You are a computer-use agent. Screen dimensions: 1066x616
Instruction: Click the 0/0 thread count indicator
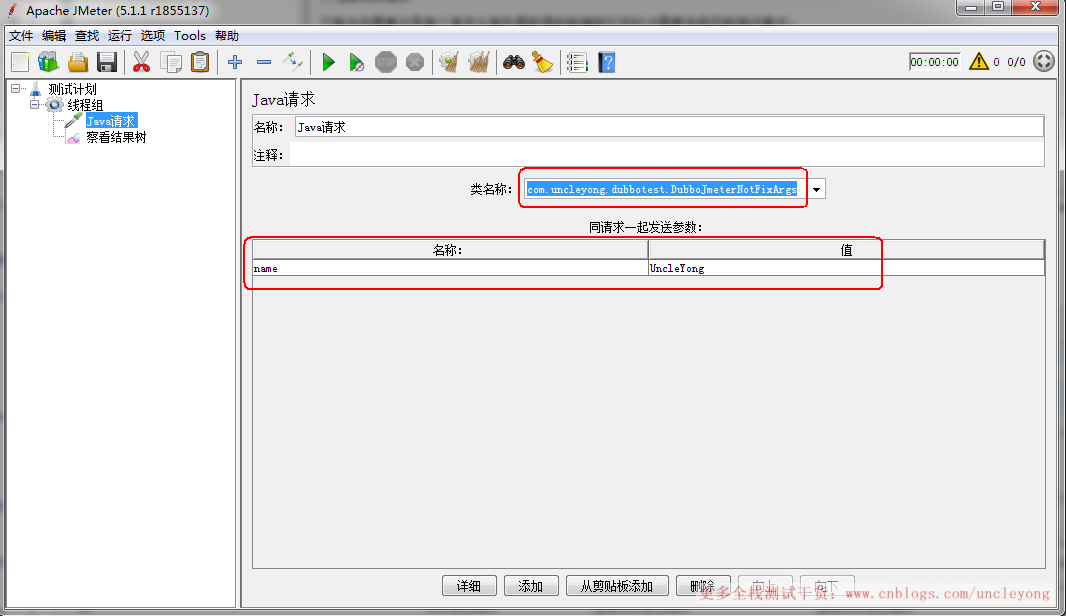[1016, 62]
